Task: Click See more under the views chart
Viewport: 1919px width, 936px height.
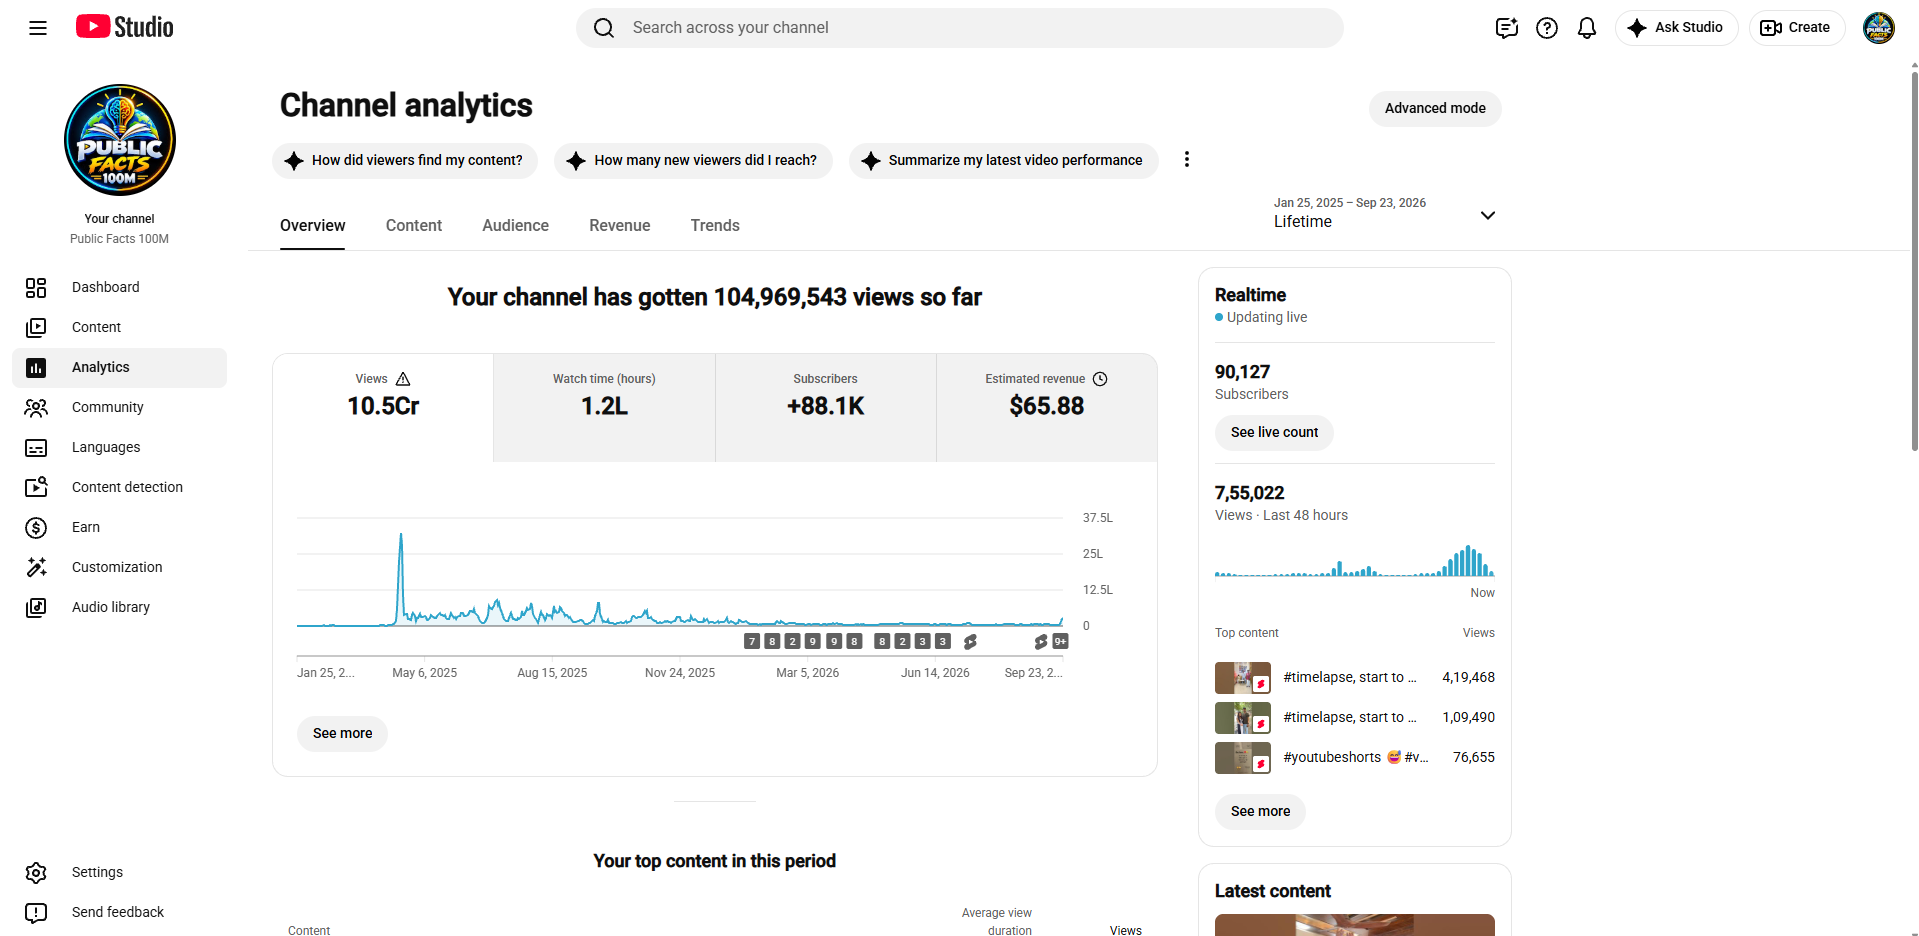Action: click(x=342, y=733)
